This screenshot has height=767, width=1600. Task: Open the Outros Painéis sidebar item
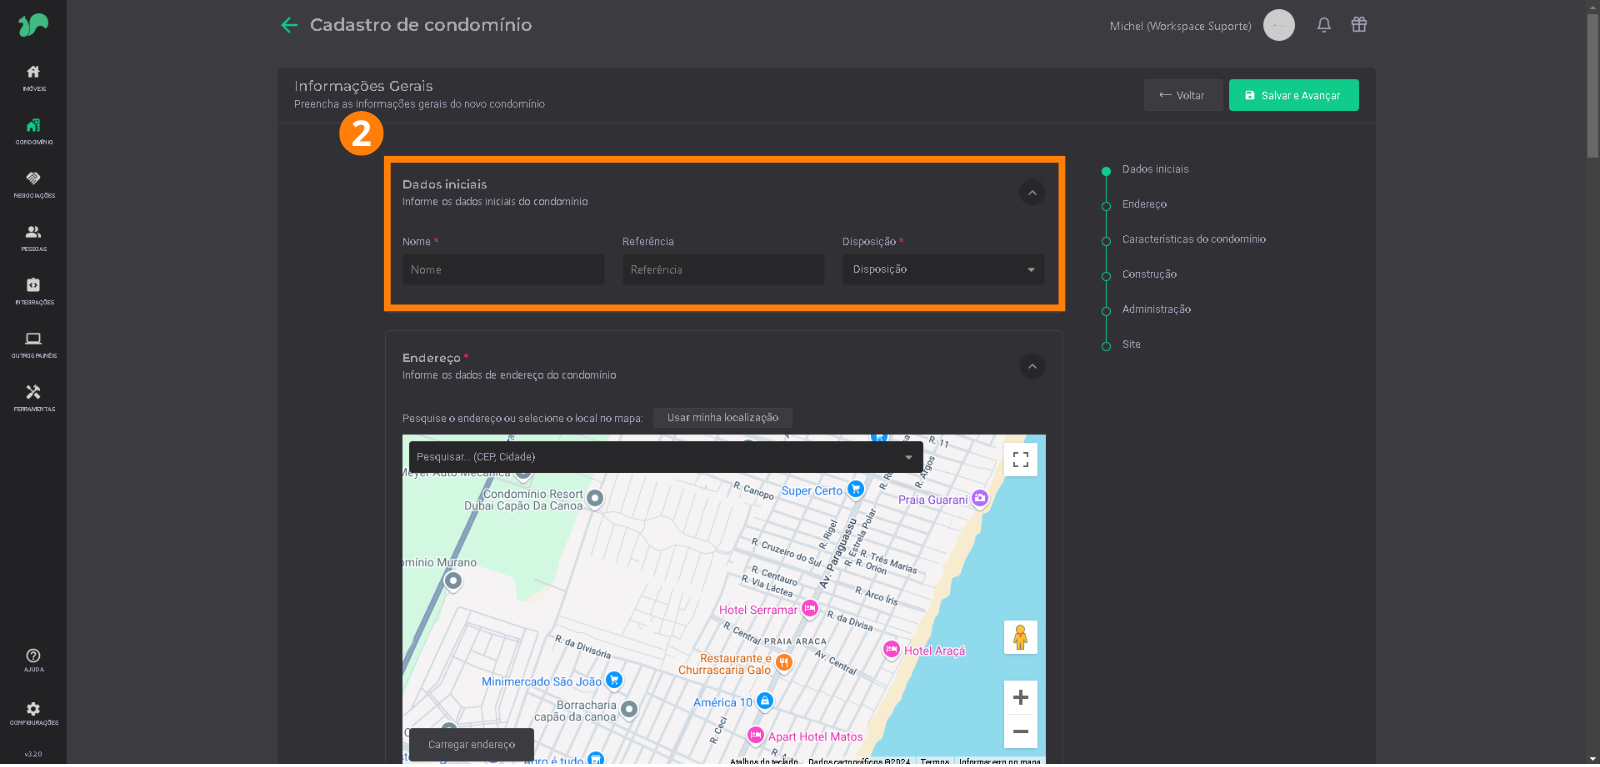(x=33, y=345)
